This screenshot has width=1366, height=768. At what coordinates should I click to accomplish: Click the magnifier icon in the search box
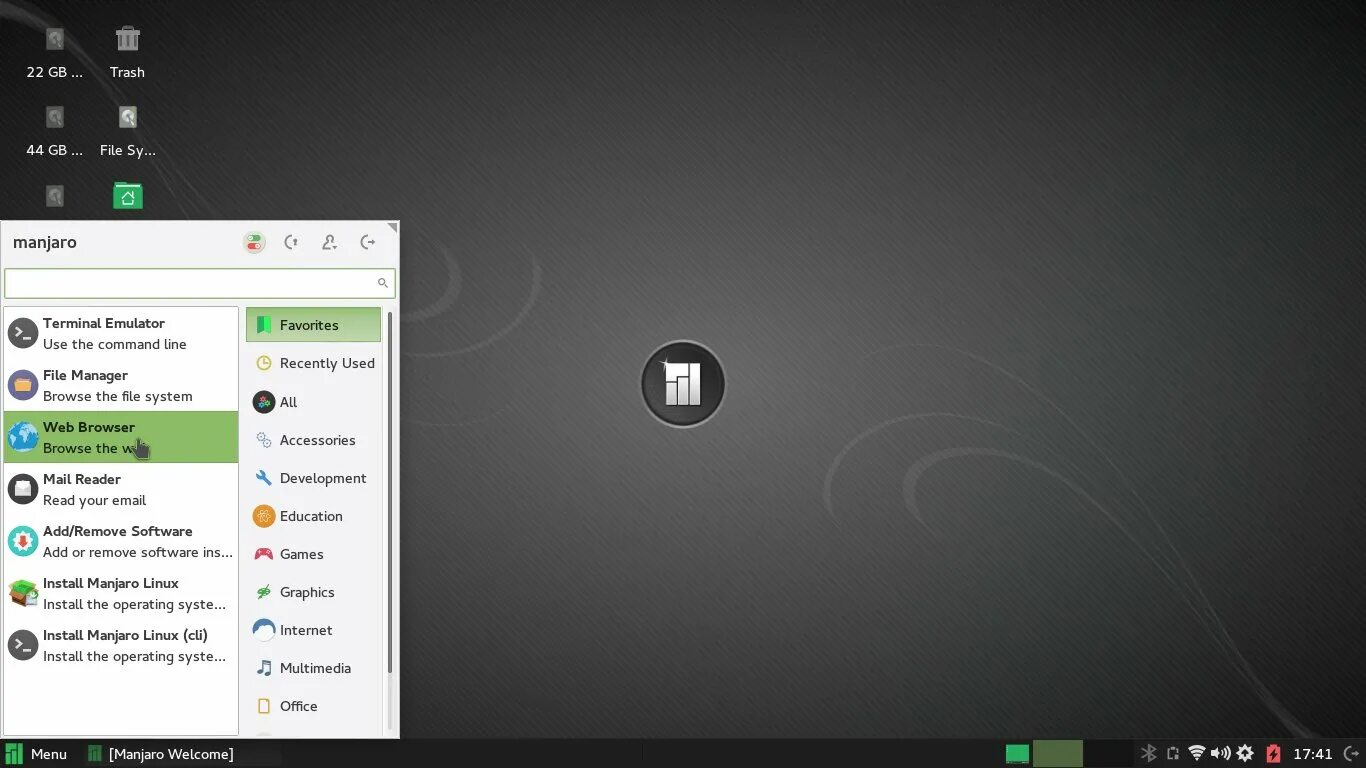point(382,283)
